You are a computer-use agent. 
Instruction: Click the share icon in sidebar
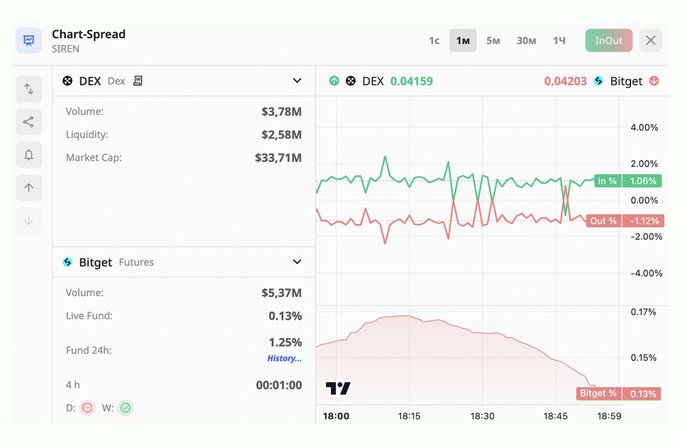(29, 122)
